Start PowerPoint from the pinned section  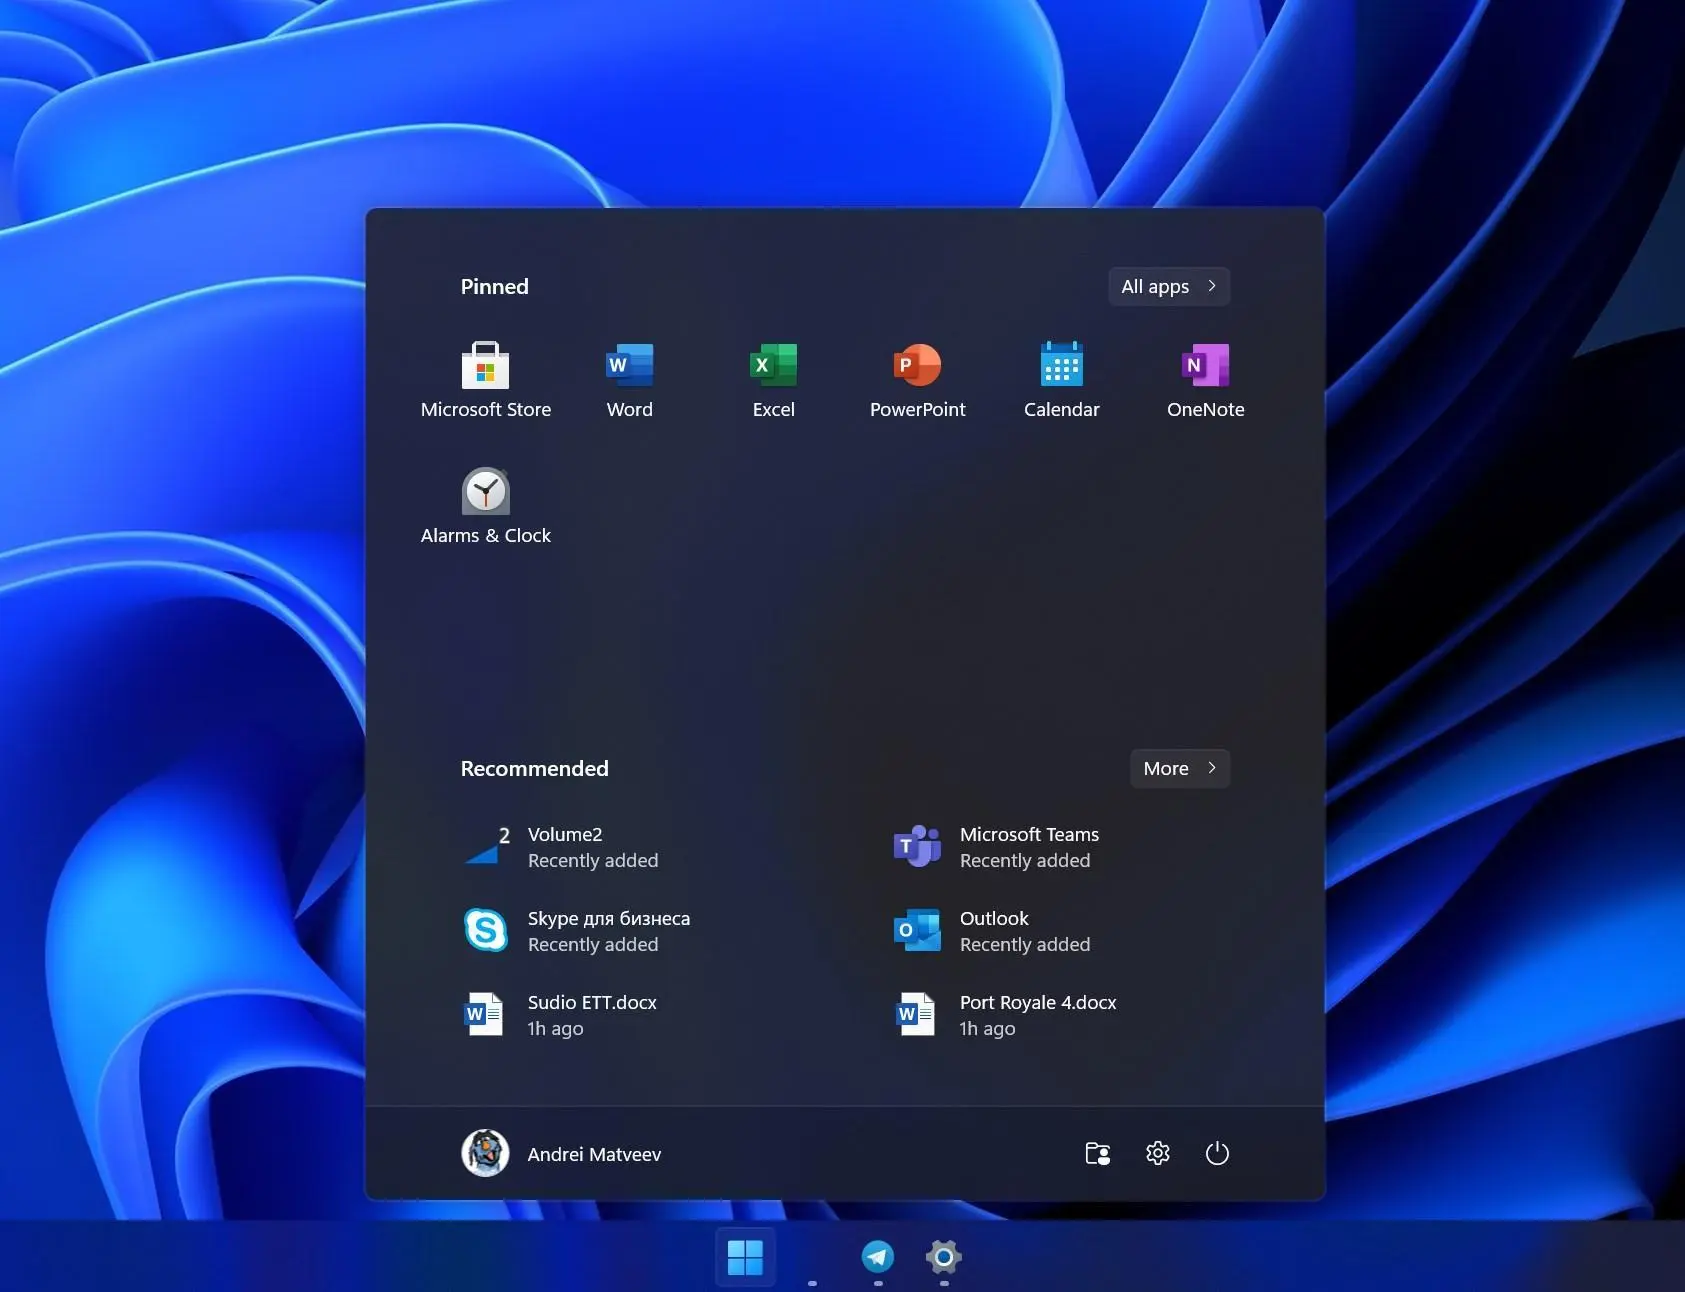tap(918, 381)
